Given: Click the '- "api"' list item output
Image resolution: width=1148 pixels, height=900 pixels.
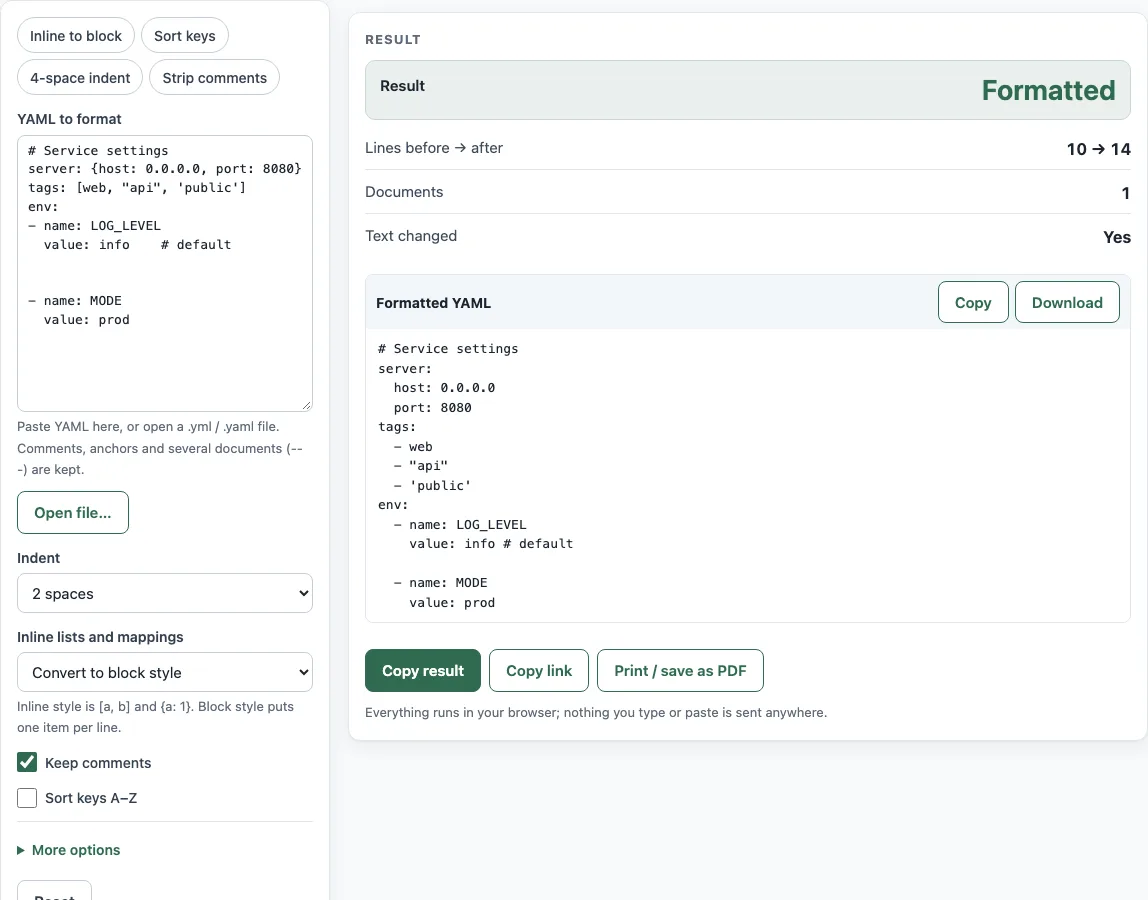Looking at the screenshot, I should [x=421, y=466].
